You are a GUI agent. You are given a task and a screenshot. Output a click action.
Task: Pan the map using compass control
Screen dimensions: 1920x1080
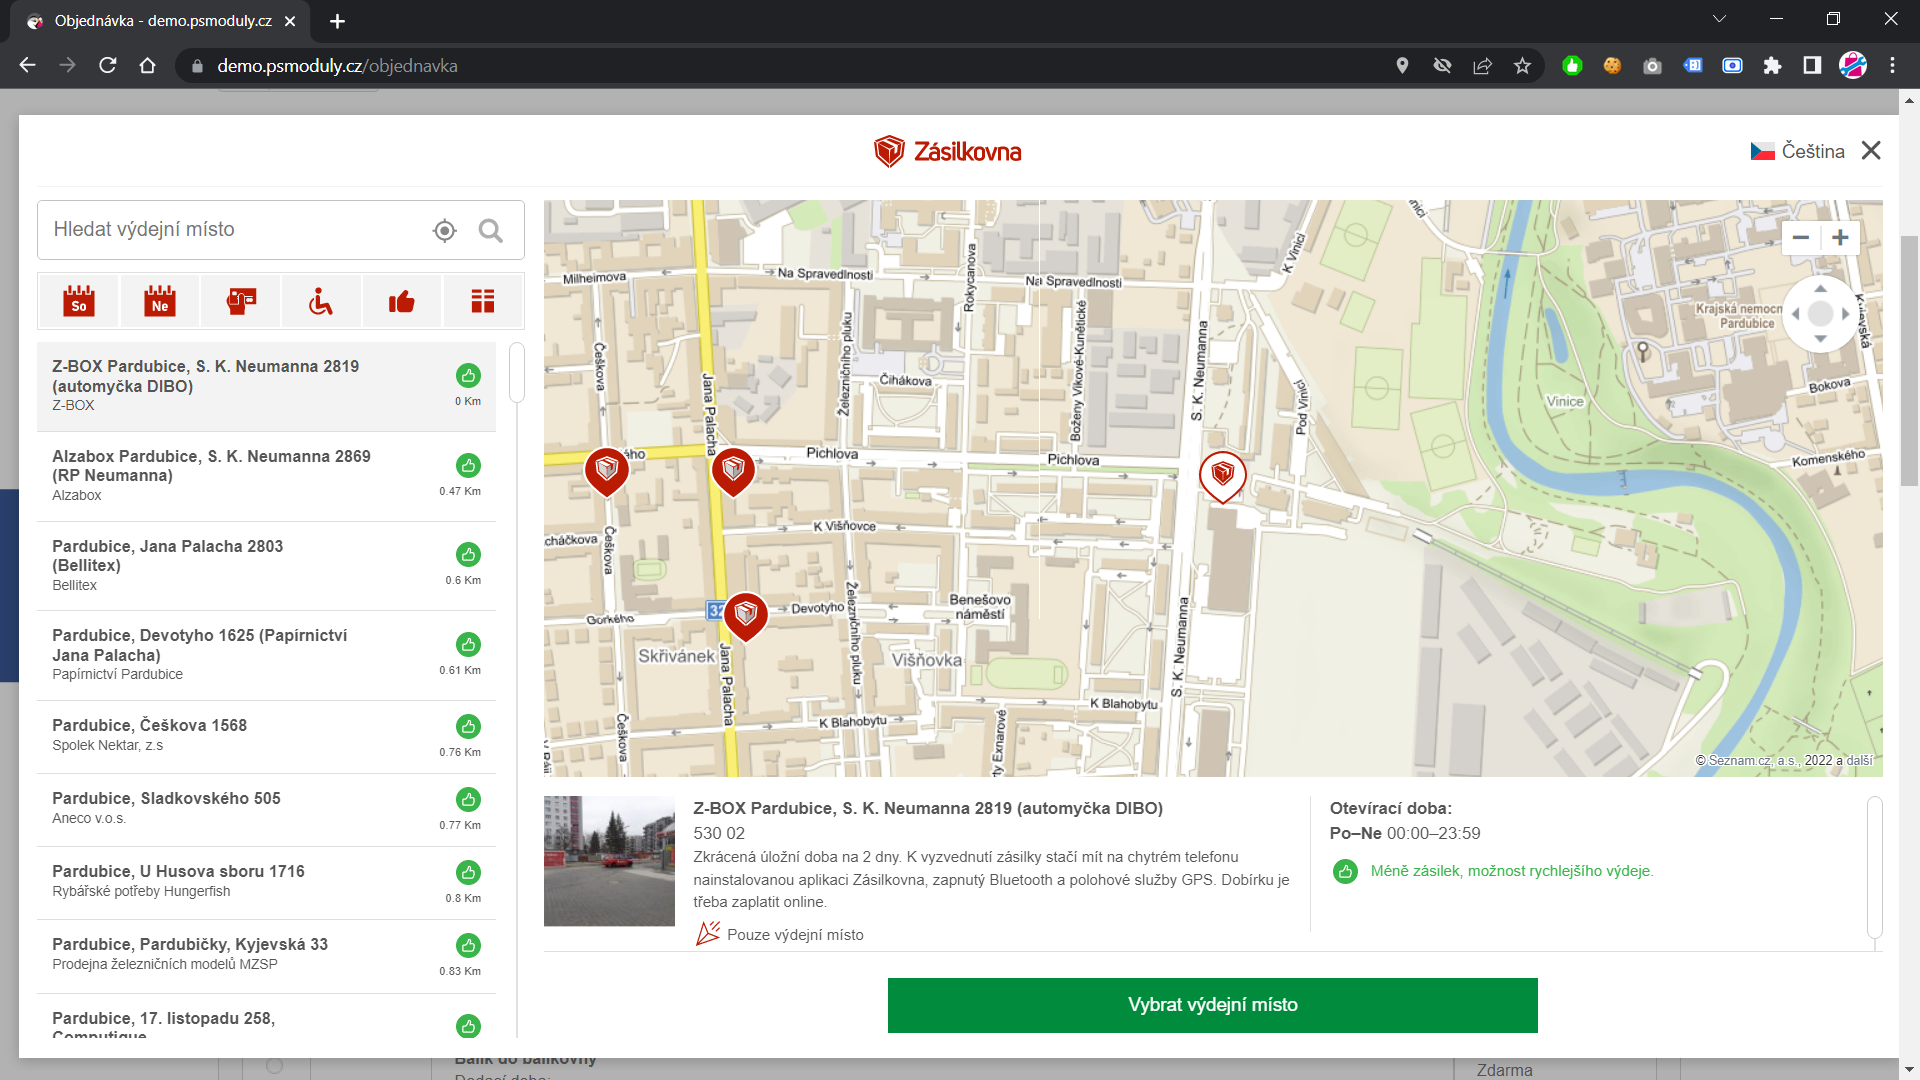pyautogui.click(x=1820, y=314)
